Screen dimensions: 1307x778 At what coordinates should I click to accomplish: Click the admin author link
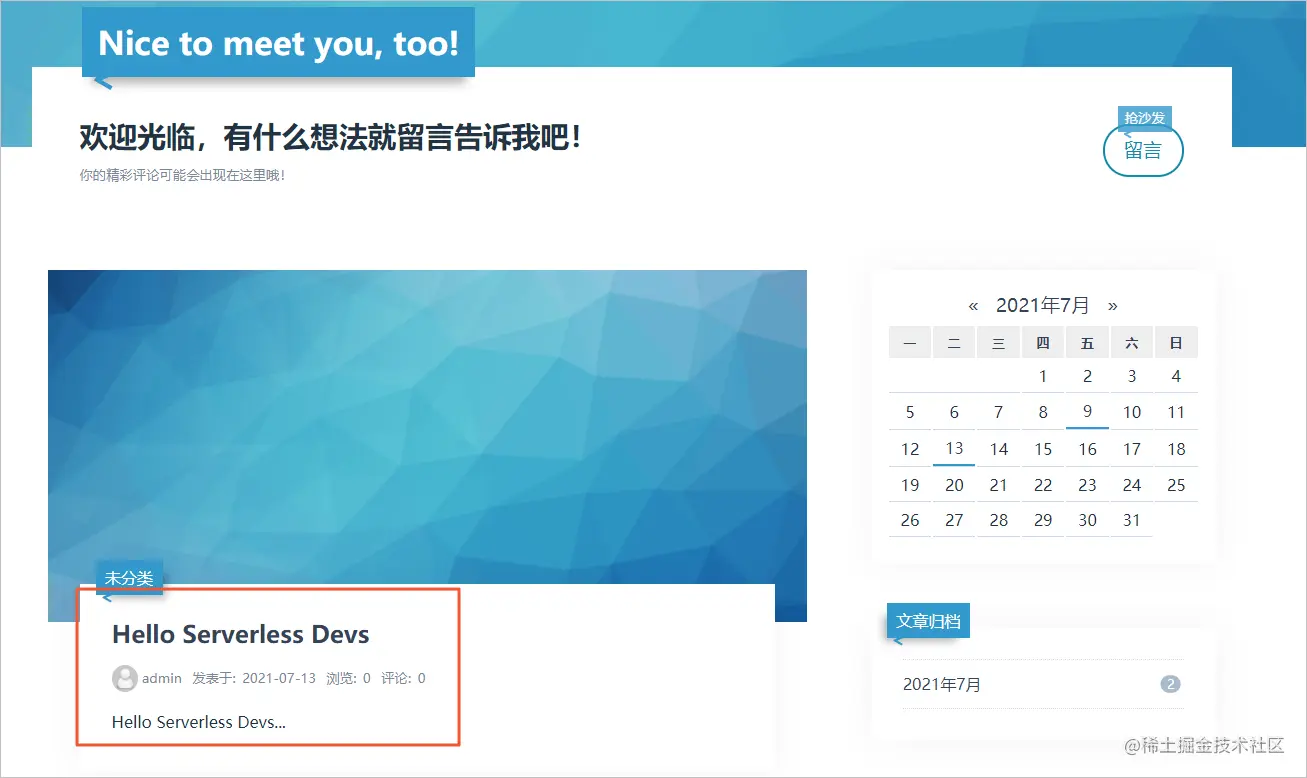pyautogui.click(x=162, y=678)
